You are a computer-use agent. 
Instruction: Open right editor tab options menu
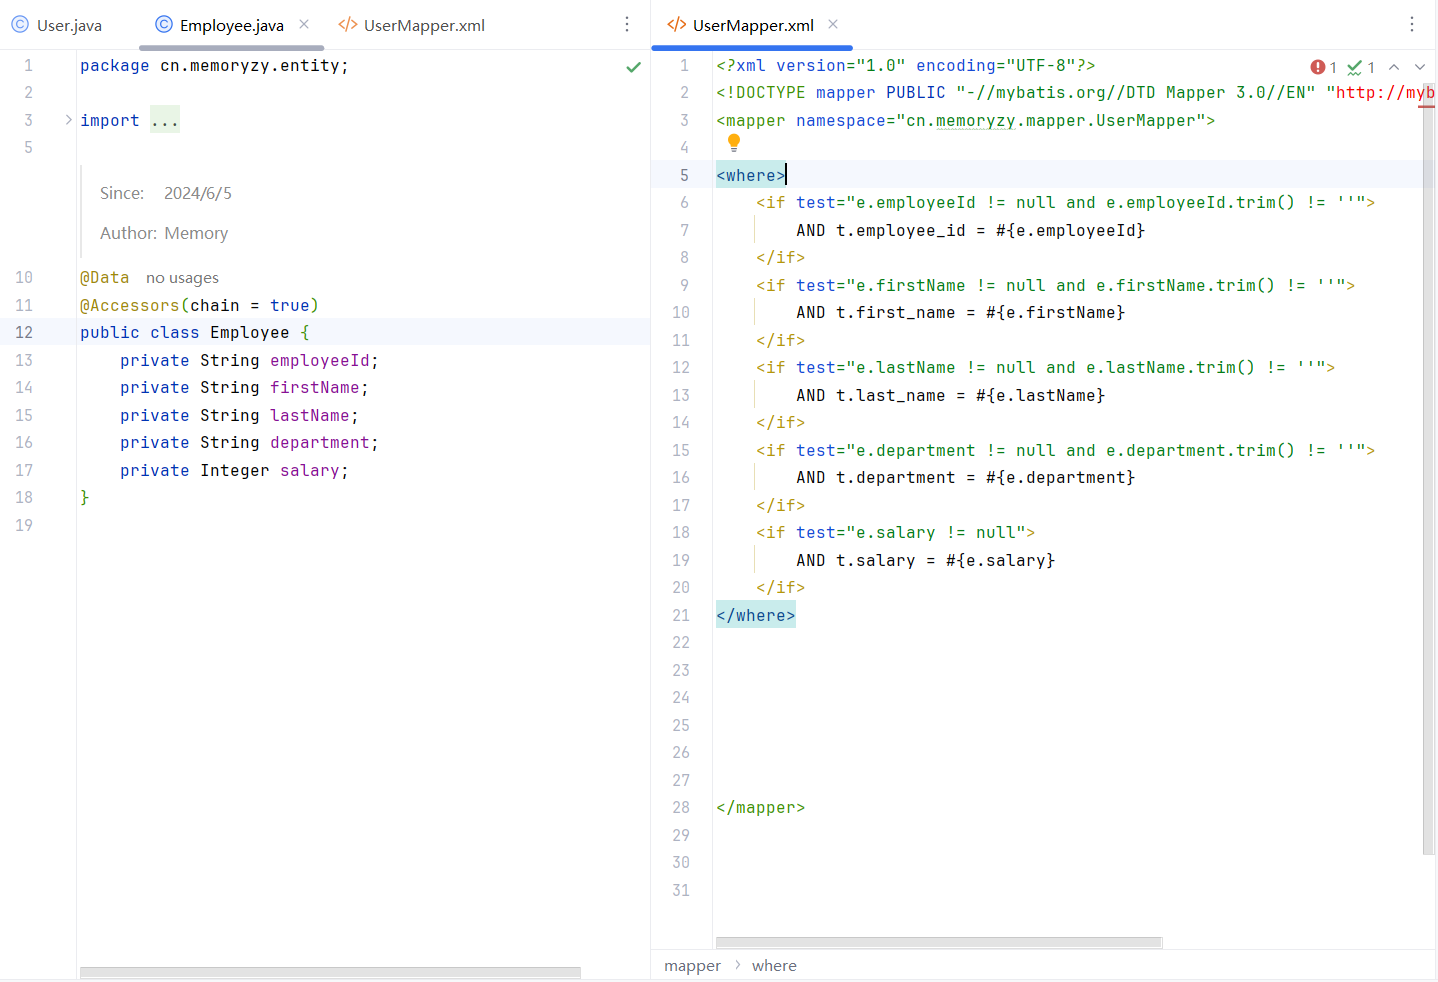tap(1412, 24)
